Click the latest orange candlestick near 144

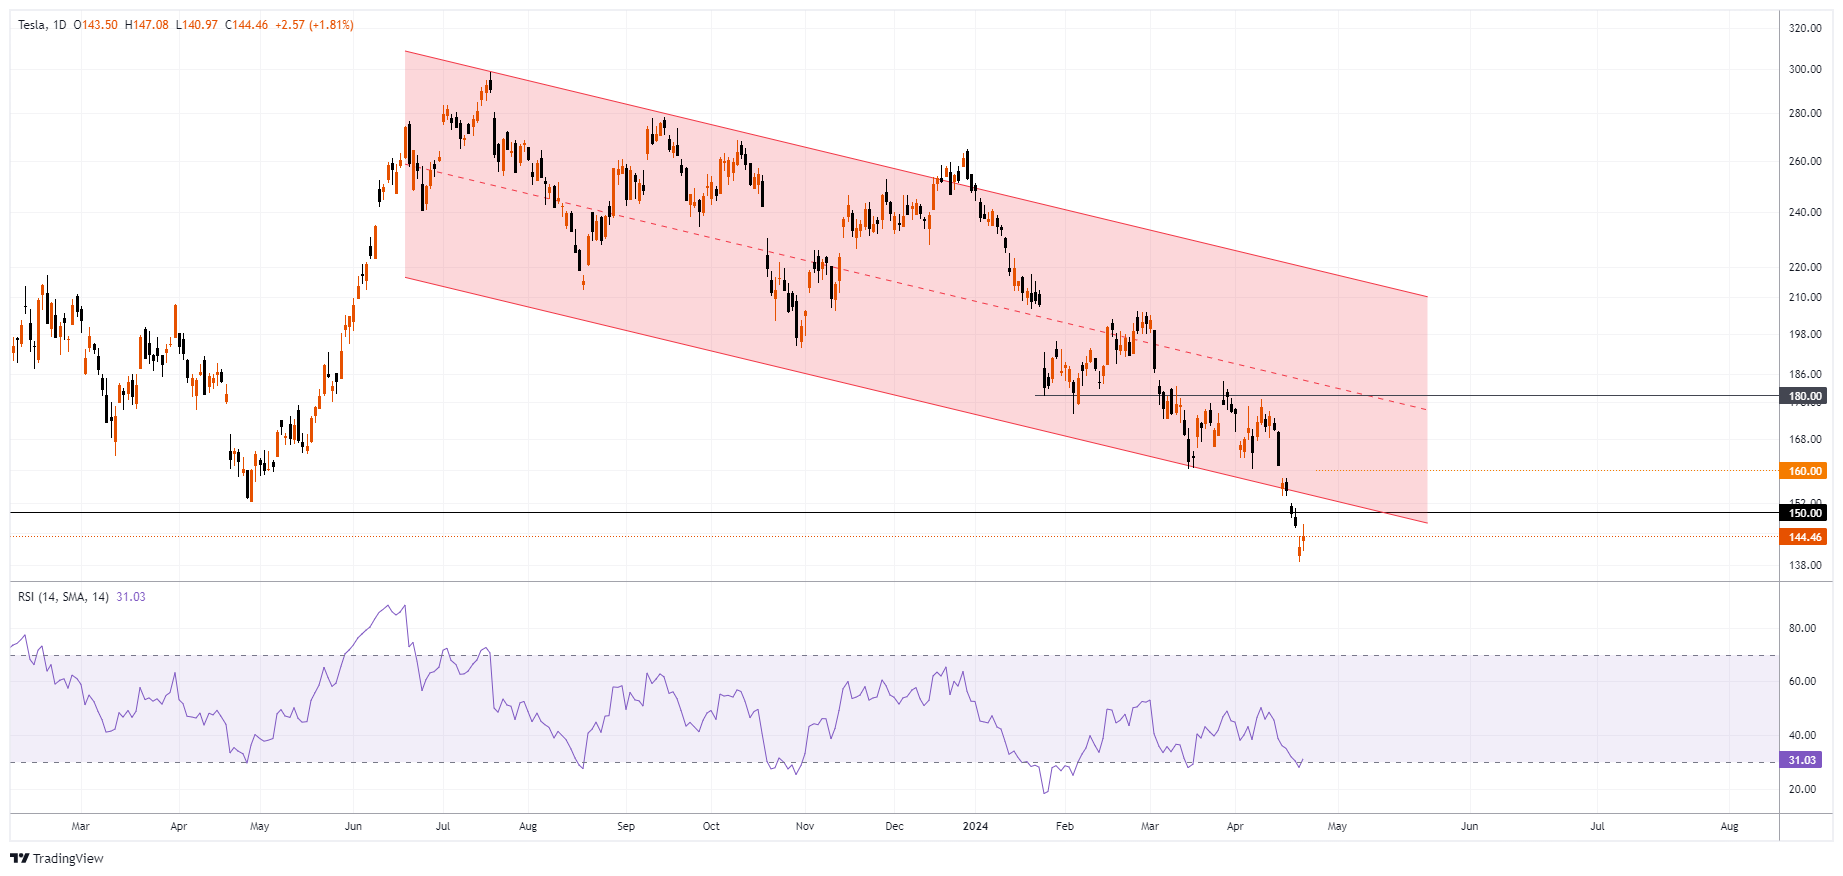tap(1303, 538)
